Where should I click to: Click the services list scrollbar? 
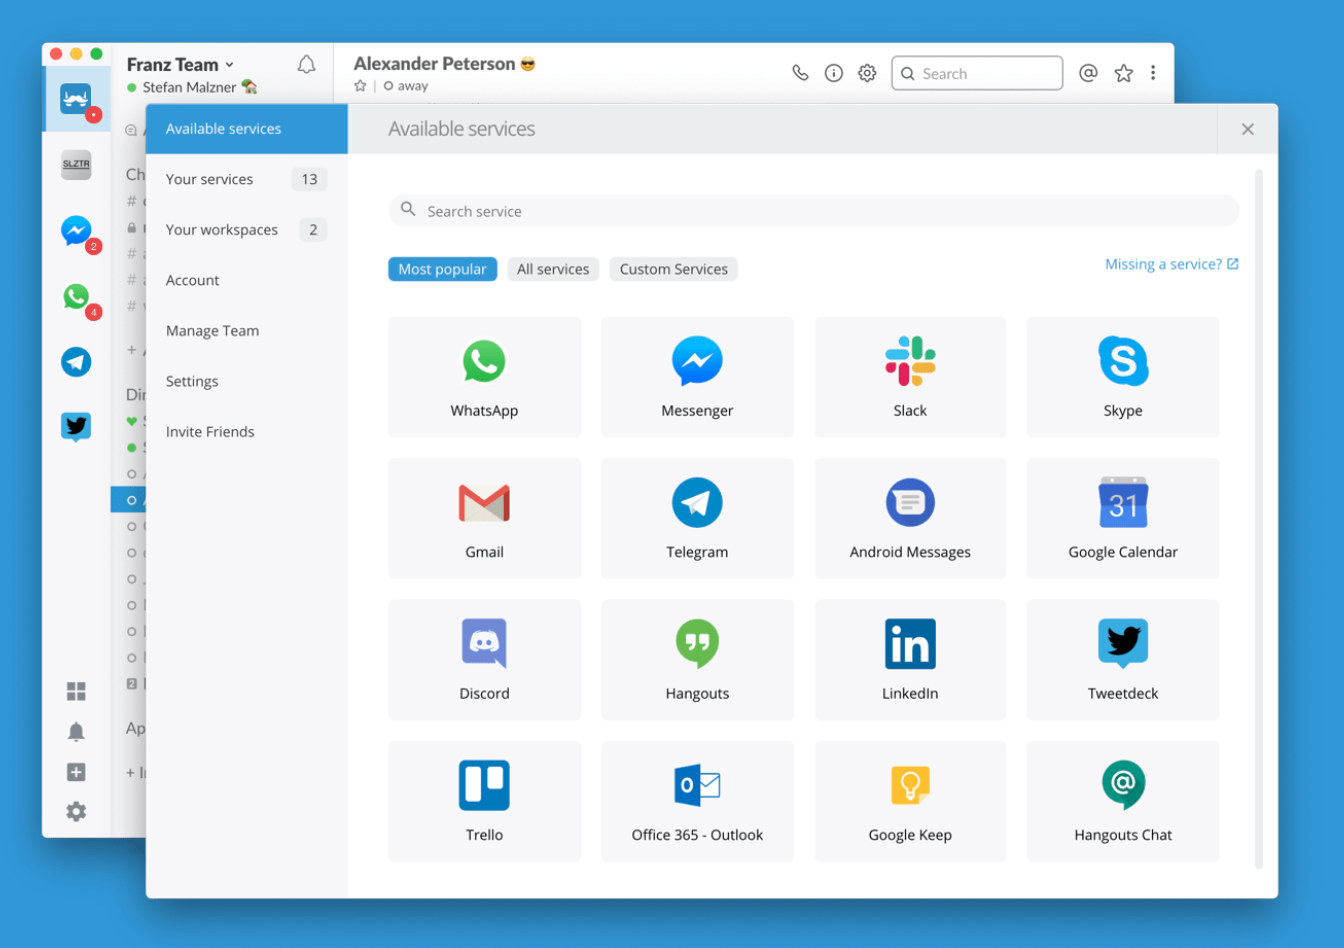point(1259,519)
